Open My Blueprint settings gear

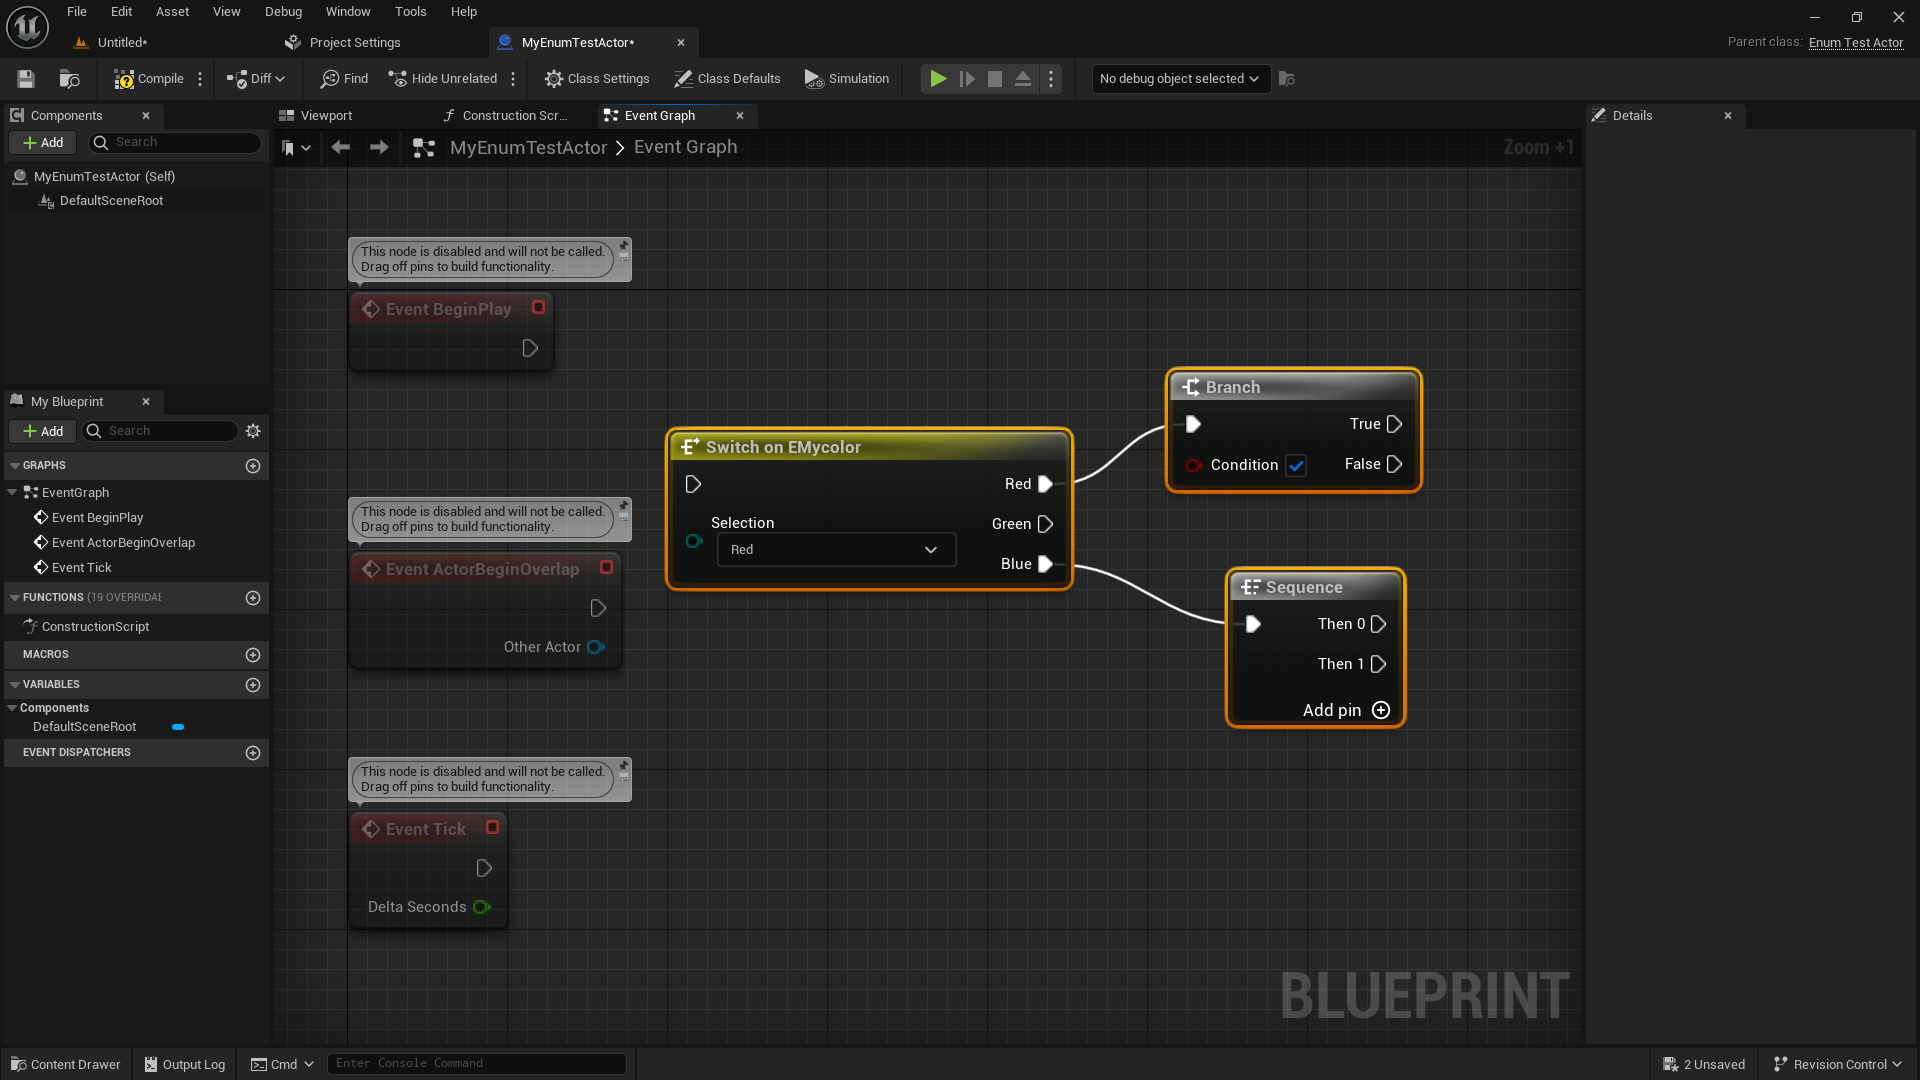pos(253,431)
